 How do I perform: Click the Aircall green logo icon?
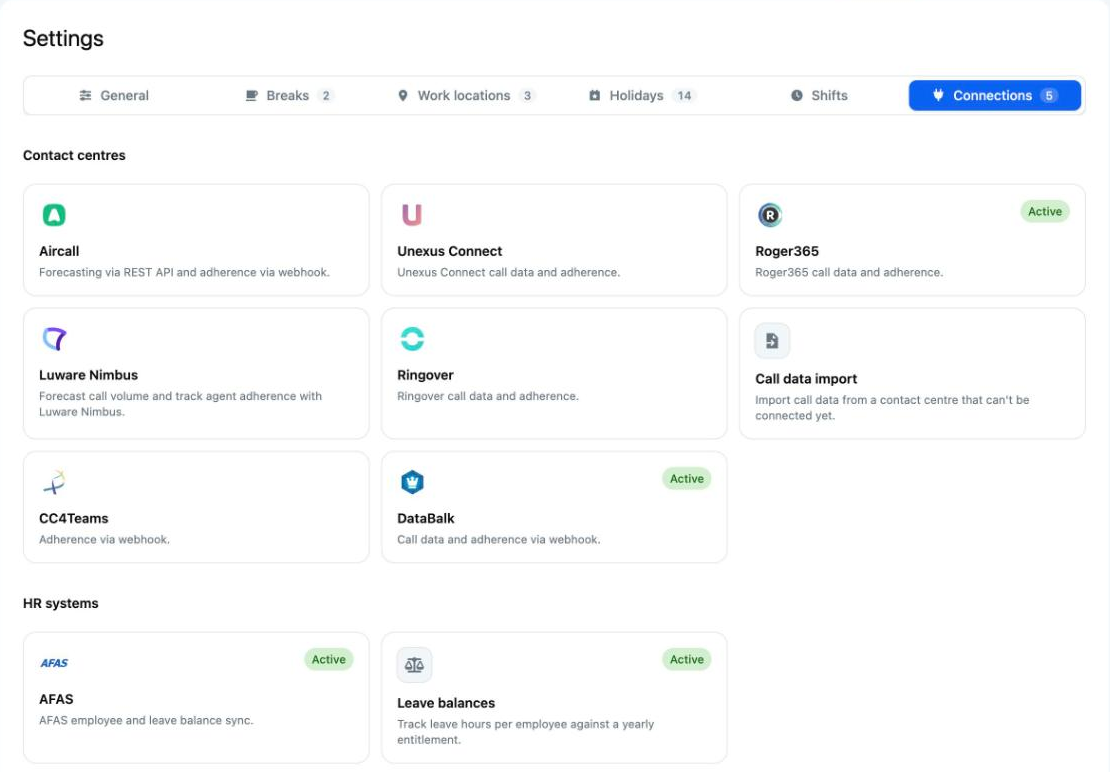point(54,214)
